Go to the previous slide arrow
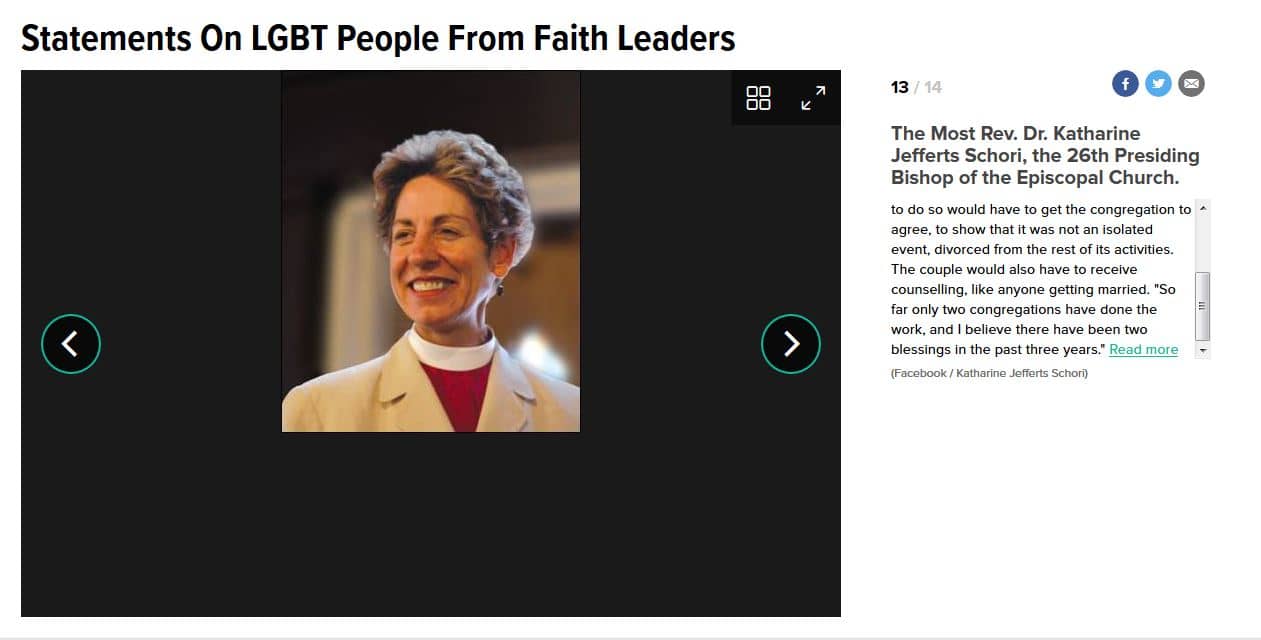Screen dimensions: 1261x640 [x=71, y=344]
